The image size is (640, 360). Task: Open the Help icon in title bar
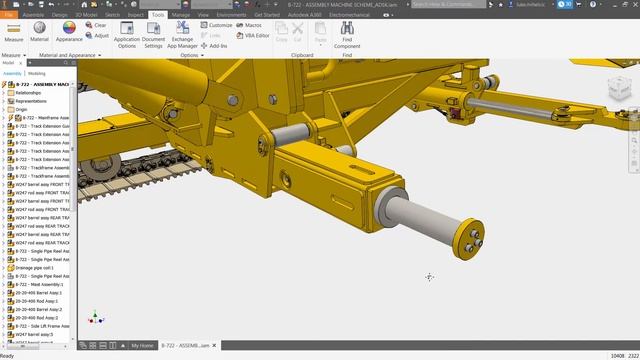point(593,4)
